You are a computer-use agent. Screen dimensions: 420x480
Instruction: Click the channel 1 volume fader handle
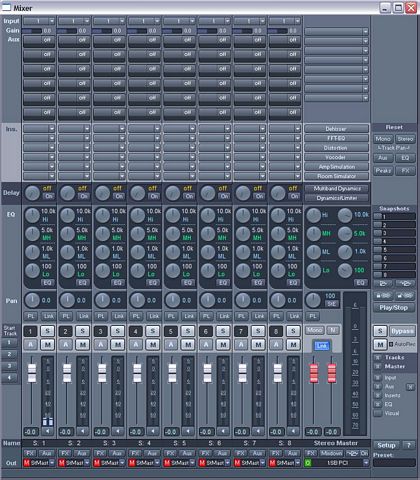coord(32,373)
